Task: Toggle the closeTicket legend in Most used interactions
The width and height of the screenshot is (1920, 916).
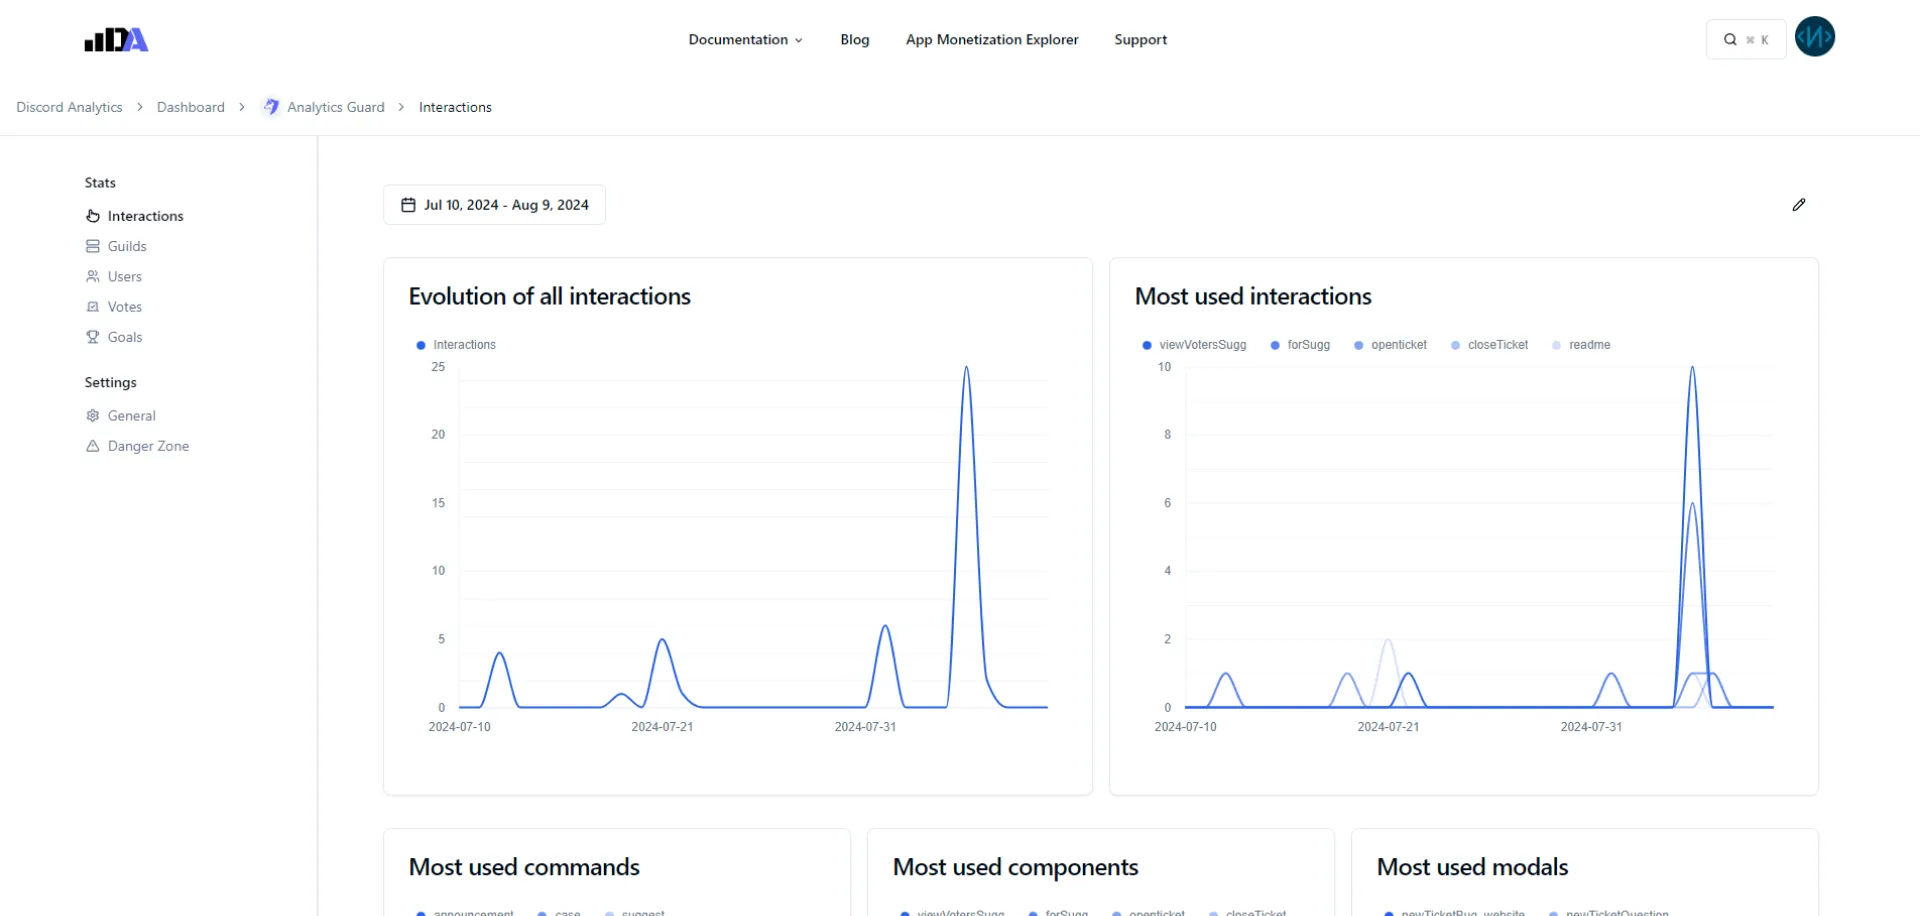Action: pyautogui.click(x=1489, y=345)
